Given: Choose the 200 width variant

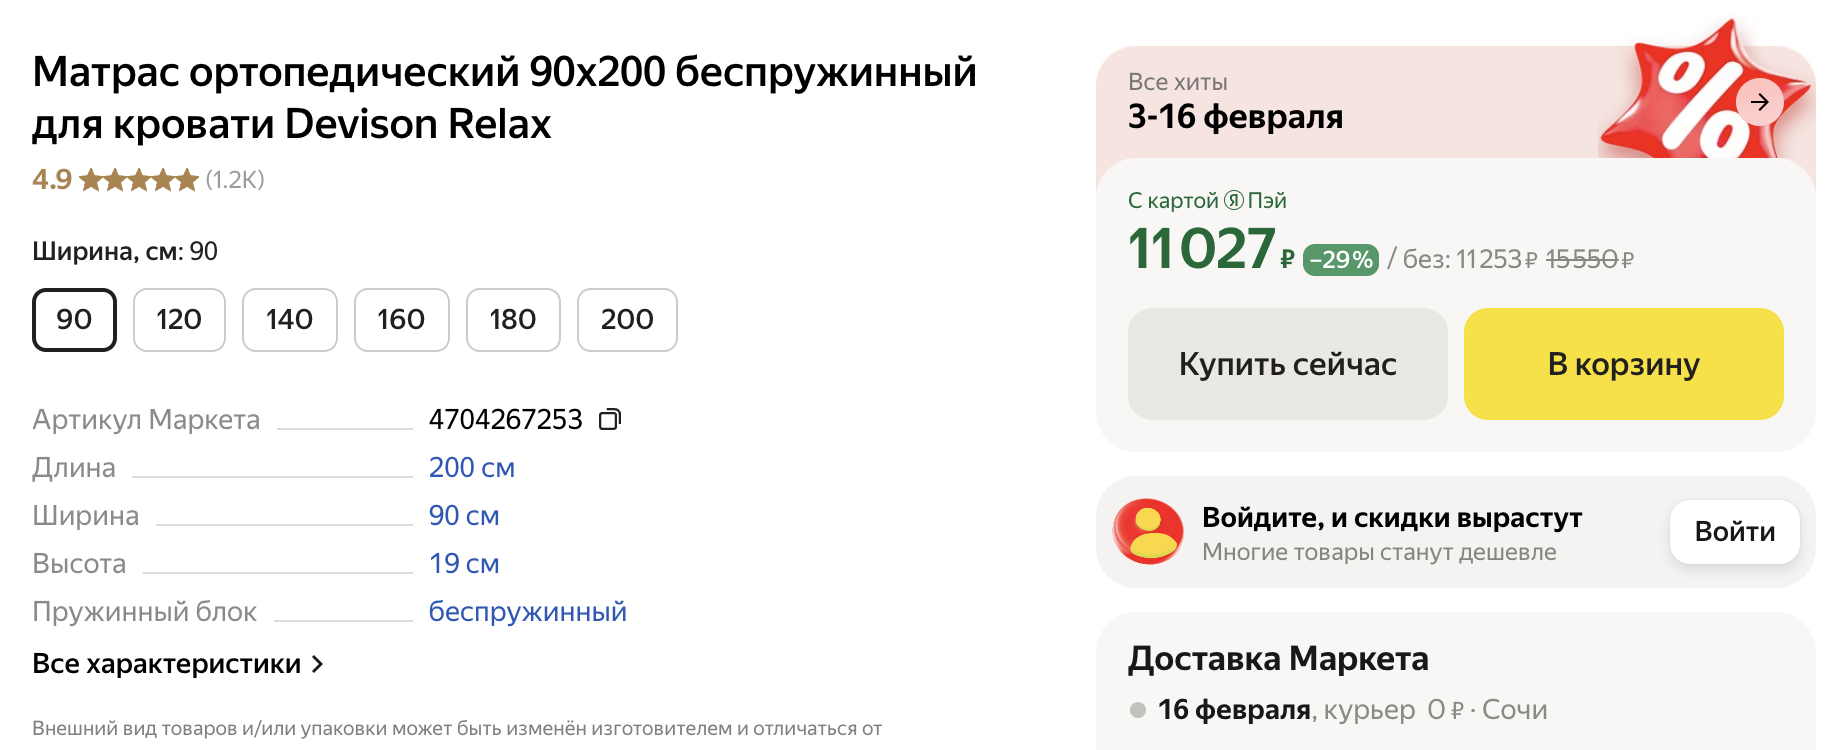Looking at the screenshot, I should [627, 320].
